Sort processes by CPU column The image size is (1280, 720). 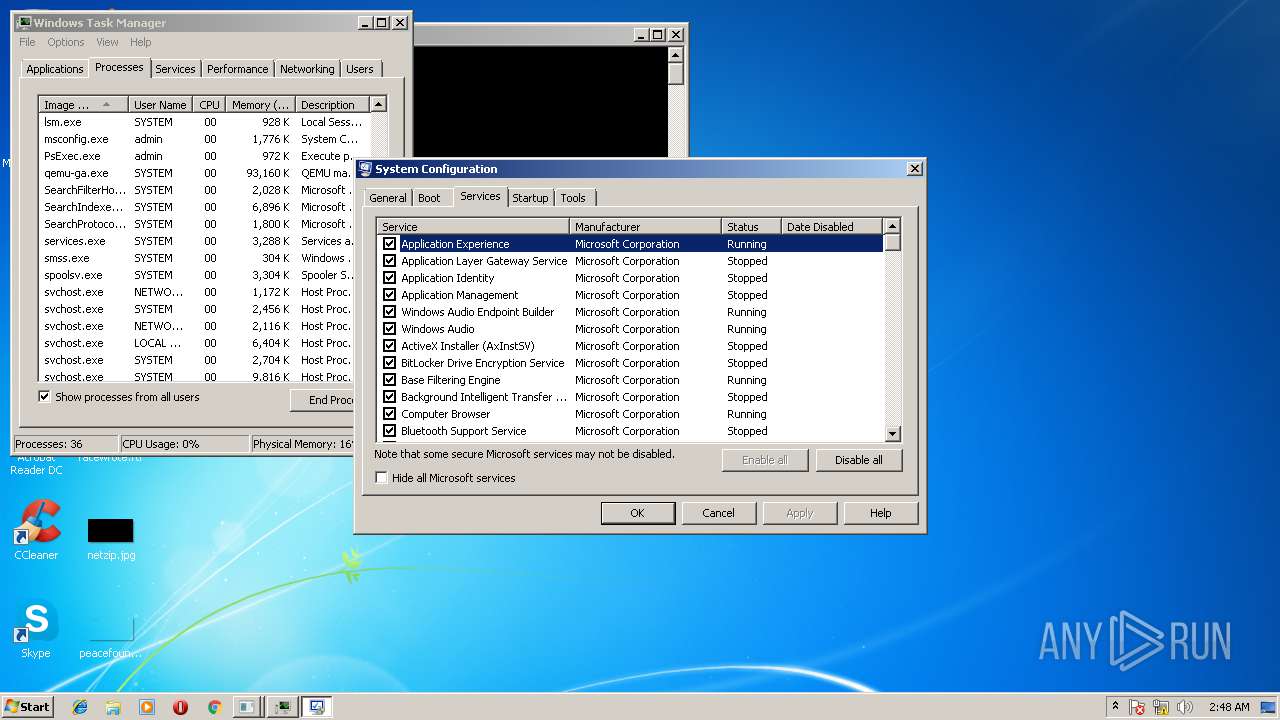click(209, 105)
